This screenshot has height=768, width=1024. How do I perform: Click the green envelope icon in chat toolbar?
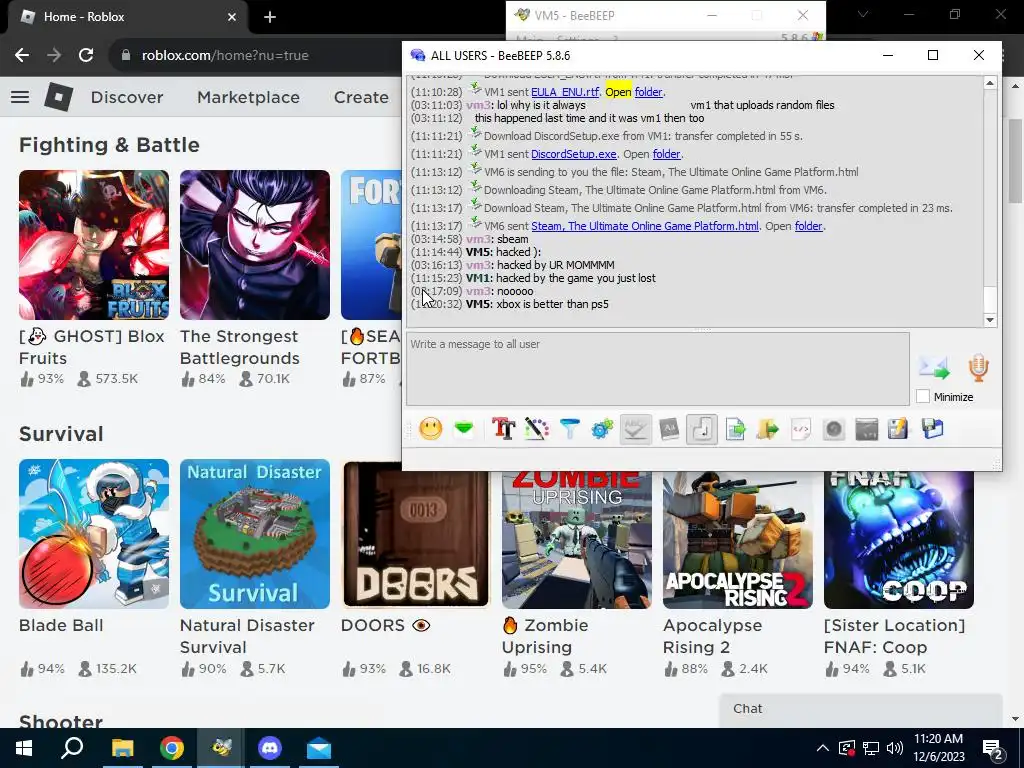point(464,429)
